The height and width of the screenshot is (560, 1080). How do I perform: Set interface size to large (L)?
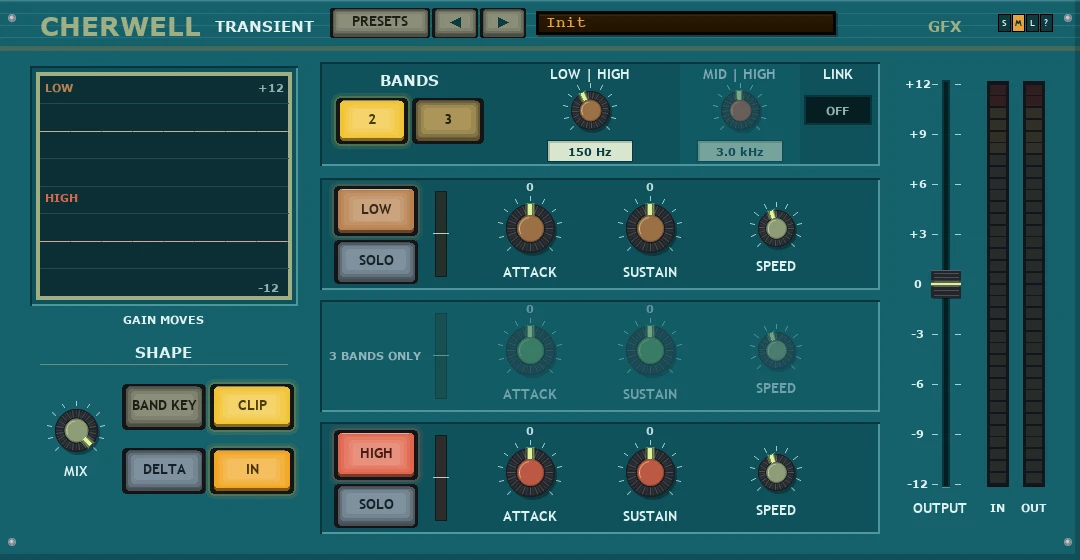(1032, 23)
